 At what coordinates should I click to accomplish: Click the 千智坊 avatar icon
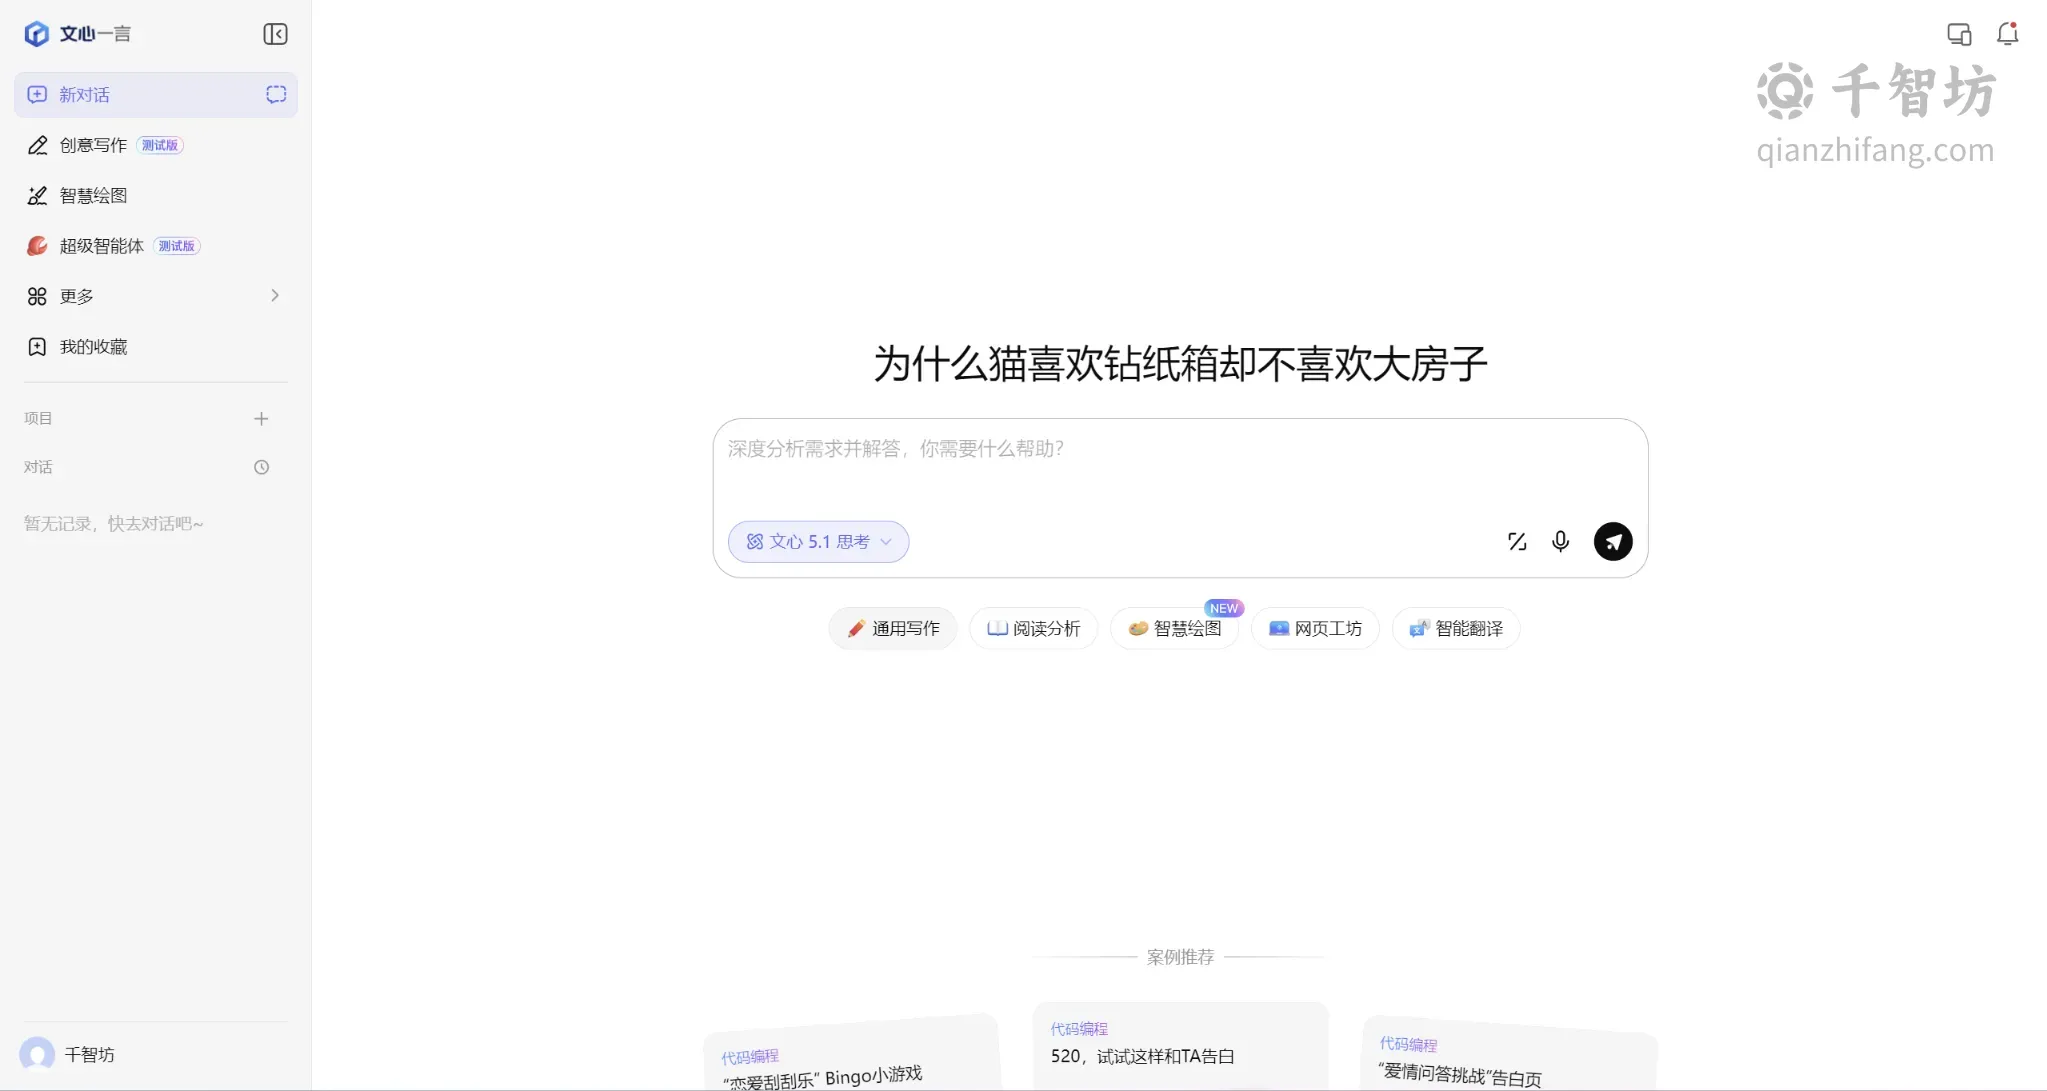[x=37, y=1055]
